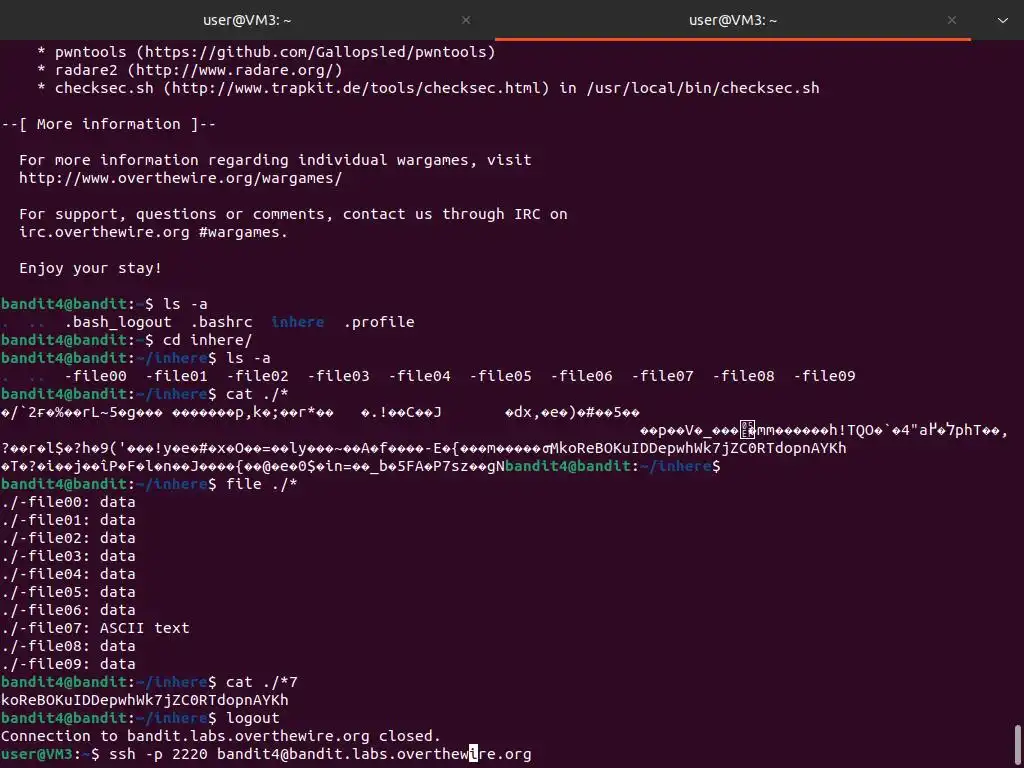This screenshot has width=1024, height=768.
Task: Close the second active user@VM3 tab
Action: pyautogui.click(x=952, y=20)
